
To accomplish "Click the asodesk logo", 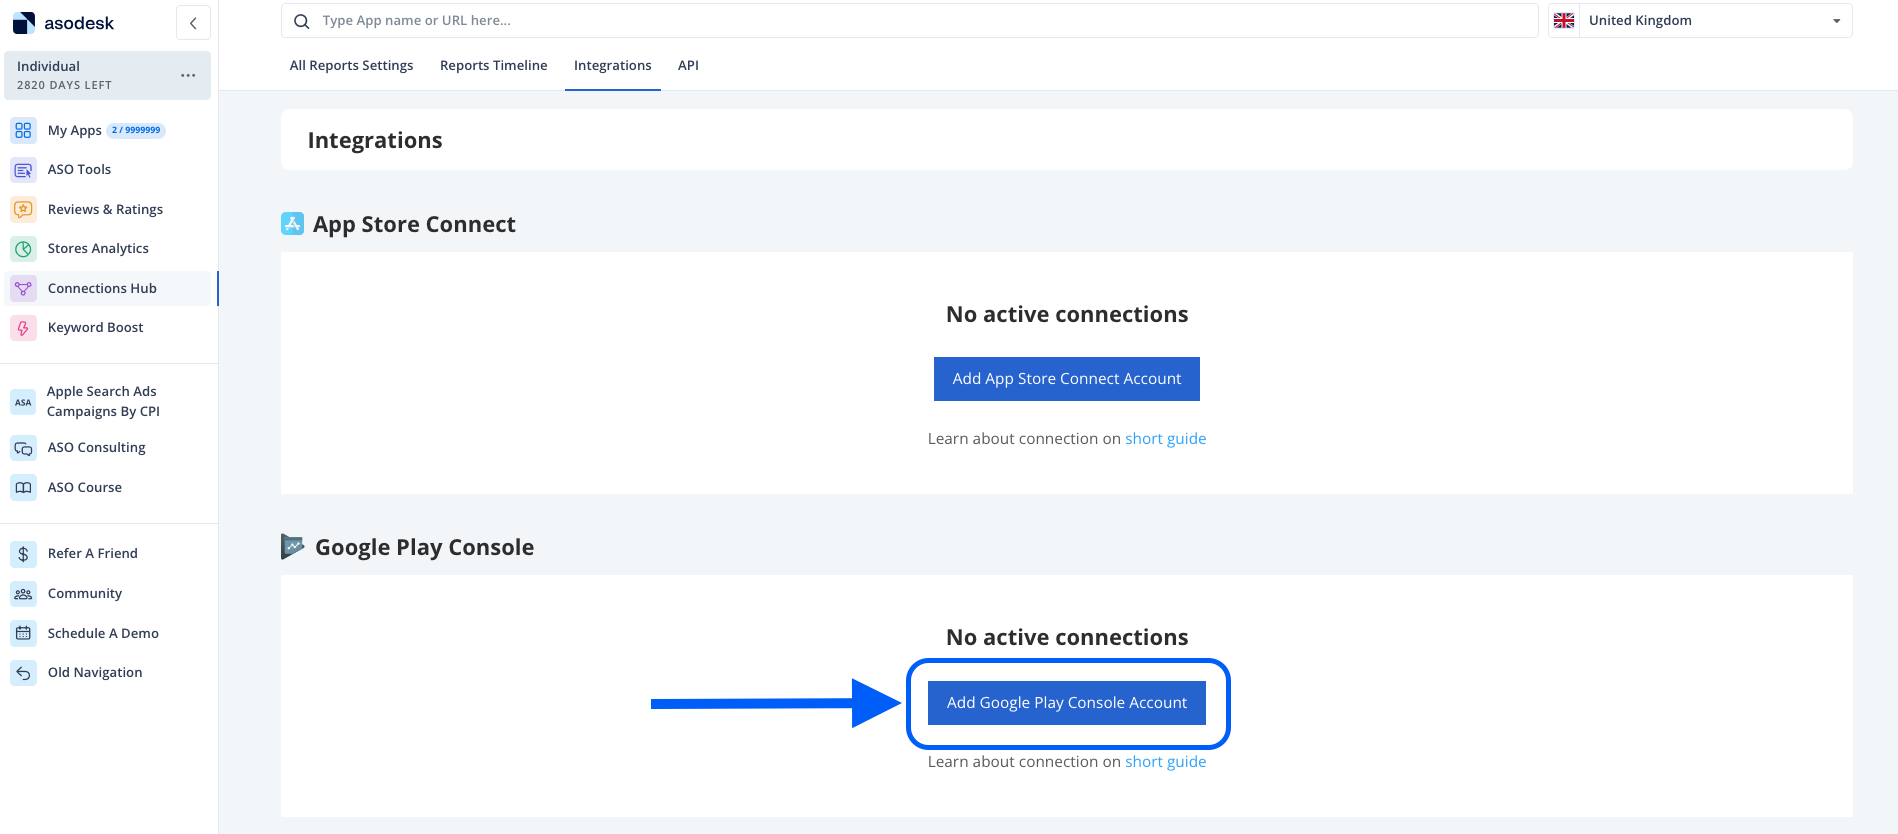I will (x=63, y=22).
